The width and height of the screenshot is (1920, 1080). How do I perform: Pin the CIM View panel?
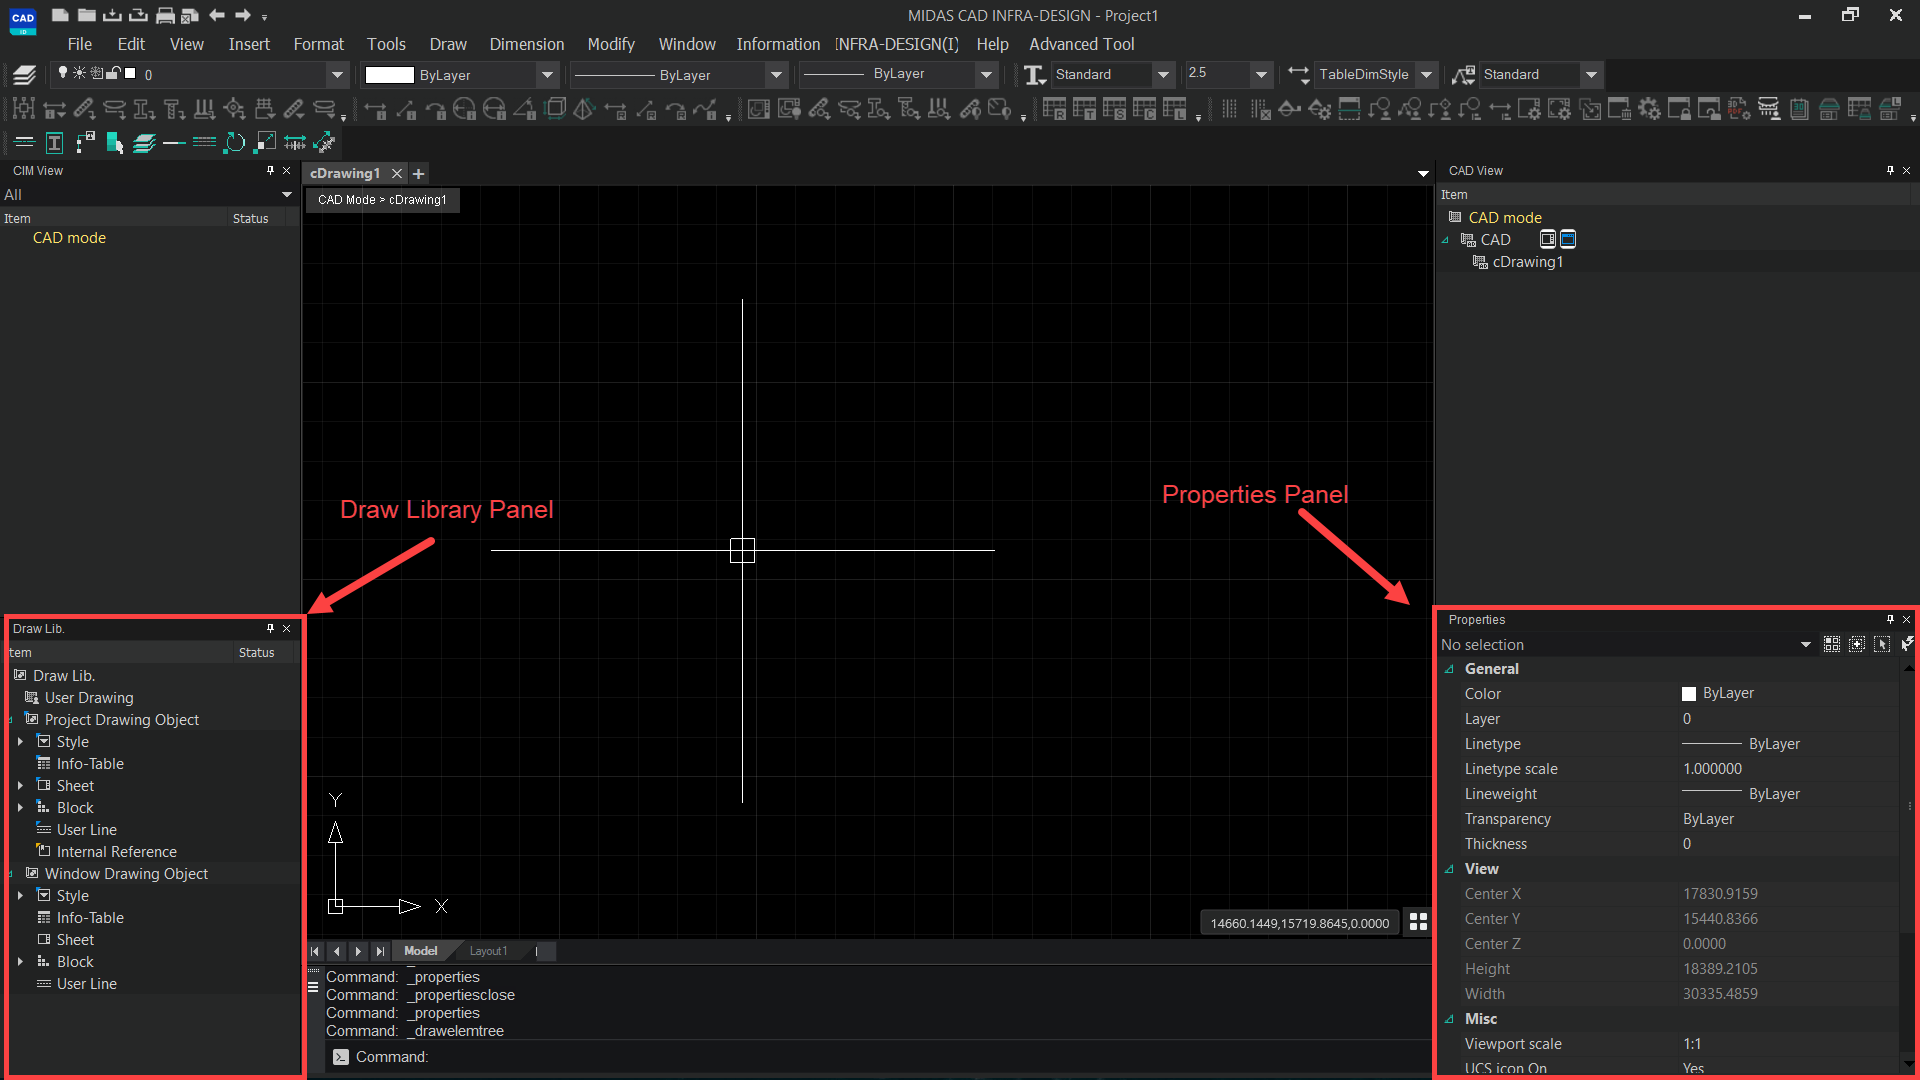pos(270,171)
